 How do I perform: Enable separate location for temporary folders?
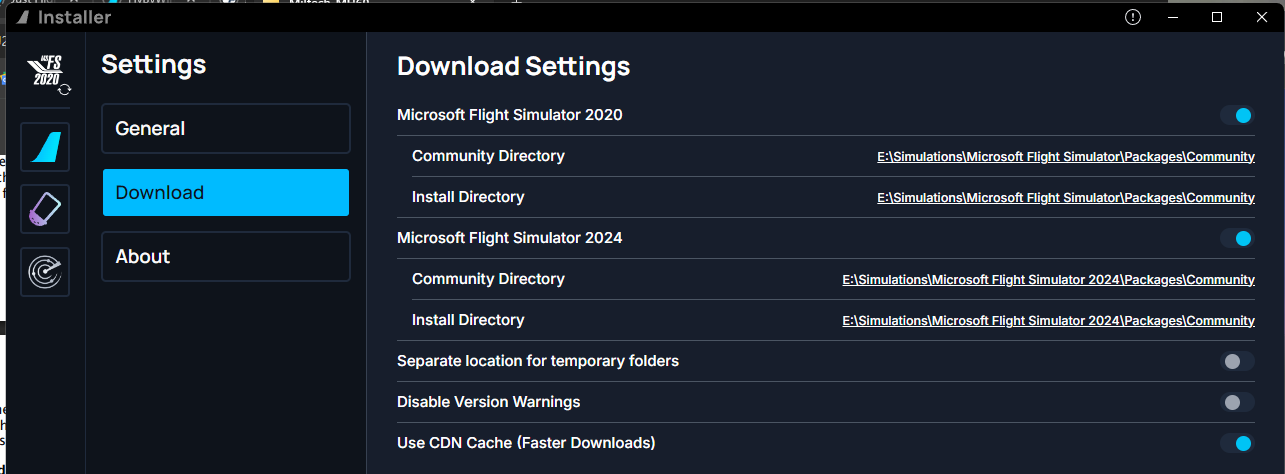tap(1237, 361)
